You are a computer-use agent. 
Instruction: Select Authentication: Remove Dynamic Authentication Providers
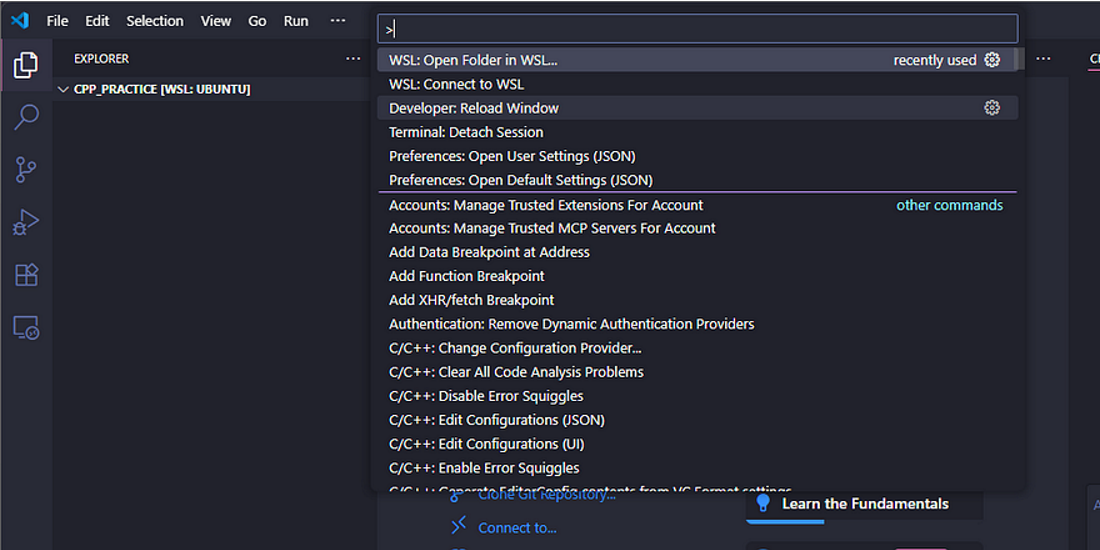[x=697, y=324]
